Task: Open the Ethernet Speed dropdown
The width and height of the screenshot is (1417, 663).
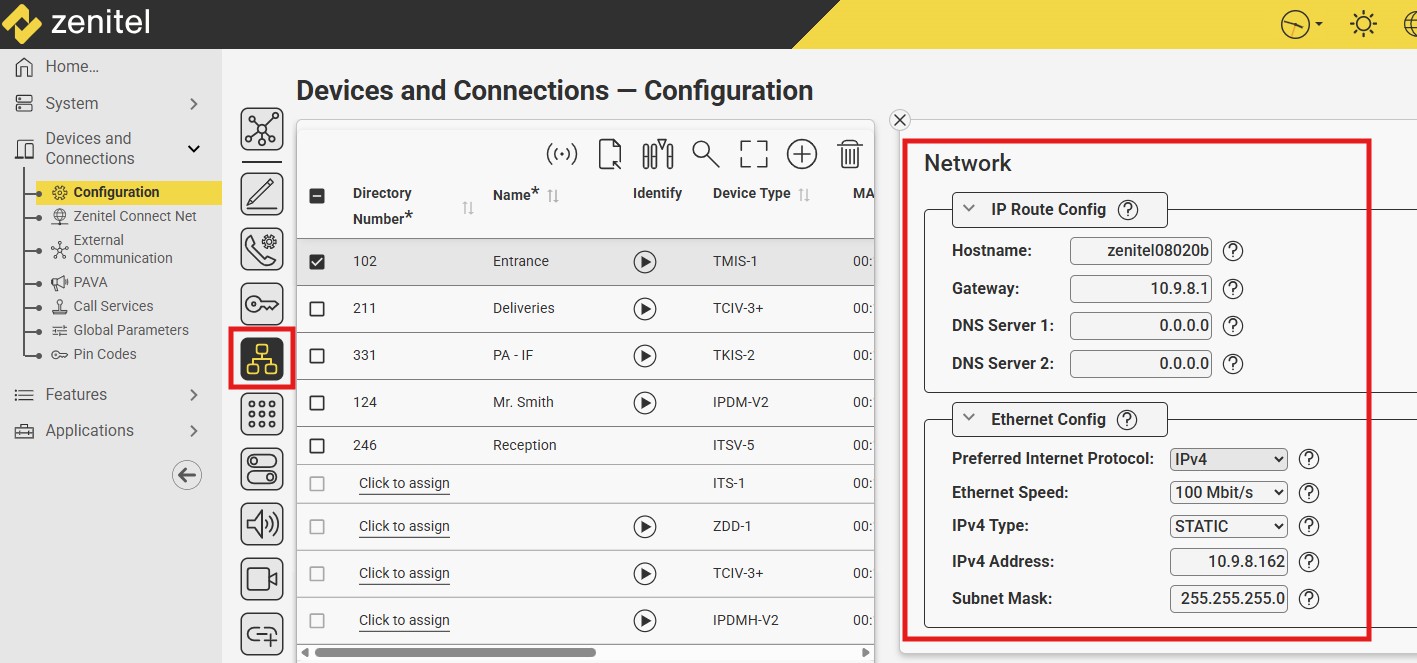Action: point(1228,492)
